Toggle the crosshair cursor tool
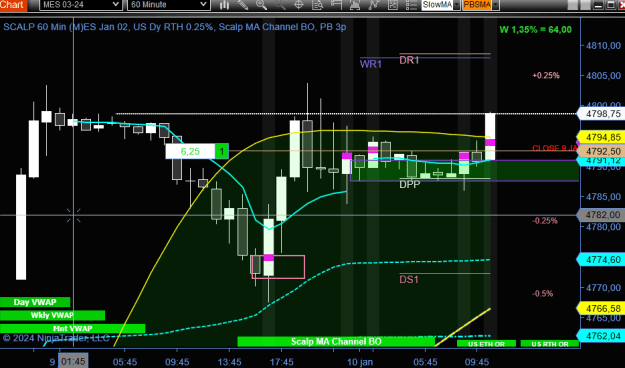Viewport: 625px width, 368px height. 299,5
